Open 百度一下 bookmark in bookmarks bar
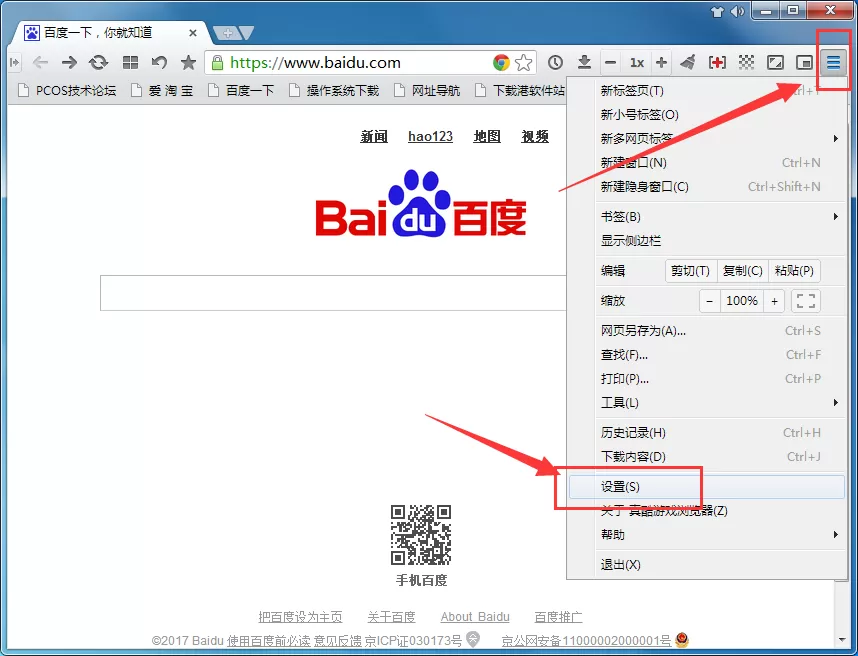Screen dimensions: 858x656 [241, 90]
